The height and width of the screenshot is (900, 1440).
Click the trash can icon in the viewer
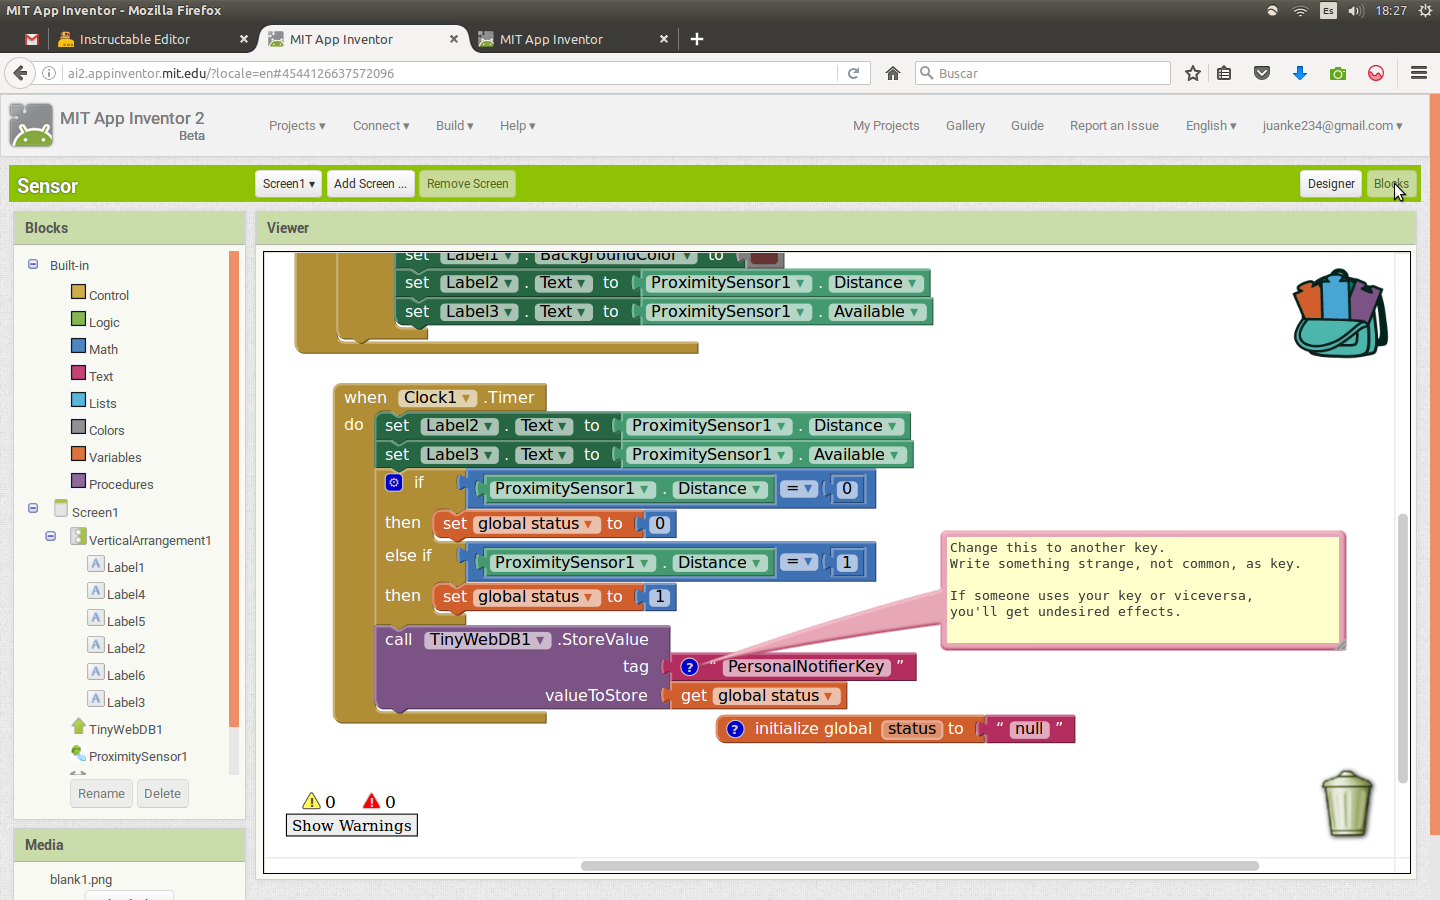(1347, 803)
